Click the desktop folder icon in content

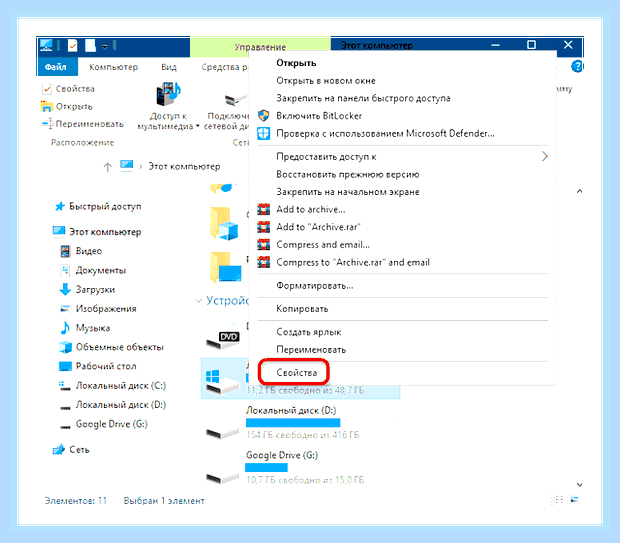225,268
